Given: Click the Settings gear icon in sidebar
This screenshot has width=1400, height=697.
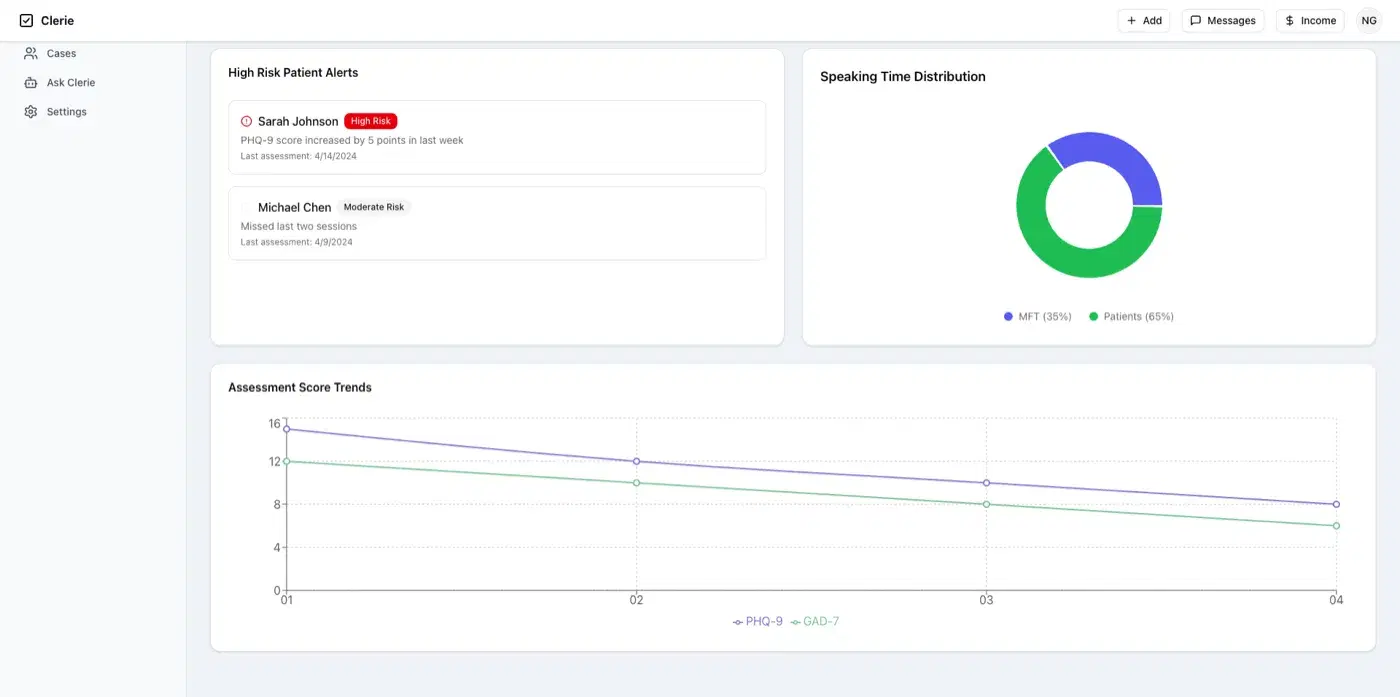Looking at the screenshot, I should tap(31, 111).
